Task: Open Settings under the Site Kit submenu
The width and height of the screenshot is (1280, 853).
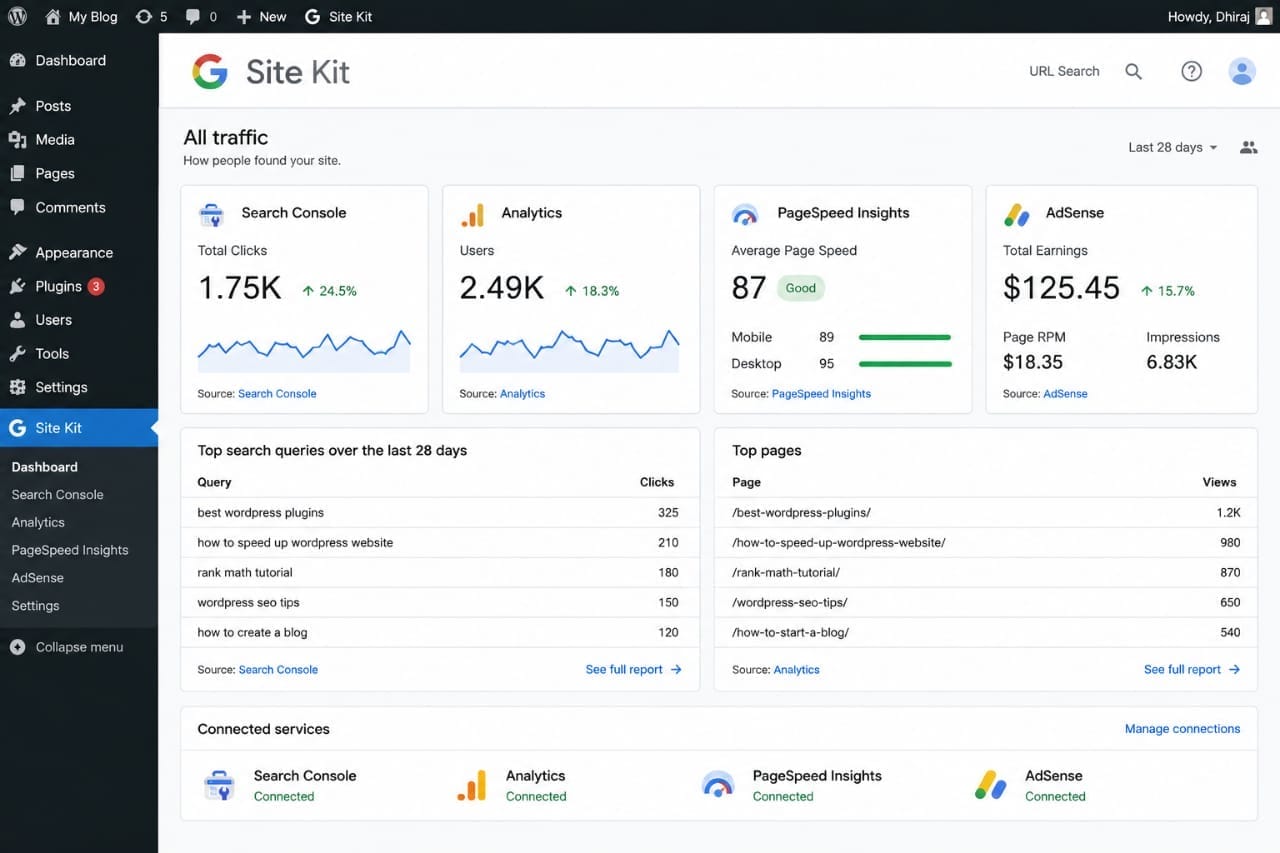Action: click(35, 606)
